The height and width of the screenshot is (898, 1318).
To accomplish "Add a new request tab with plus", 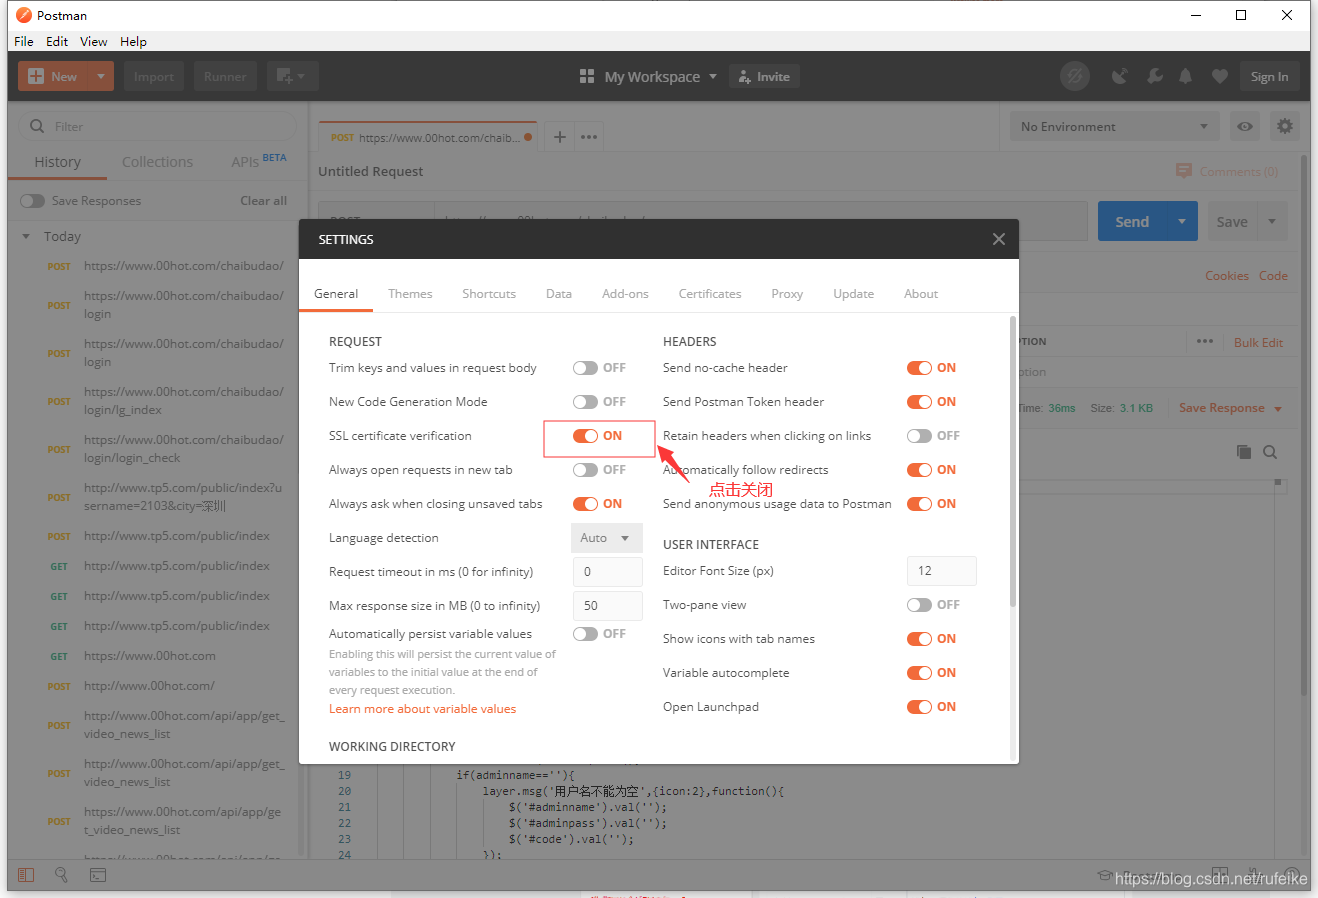I will tap(560, 137).
